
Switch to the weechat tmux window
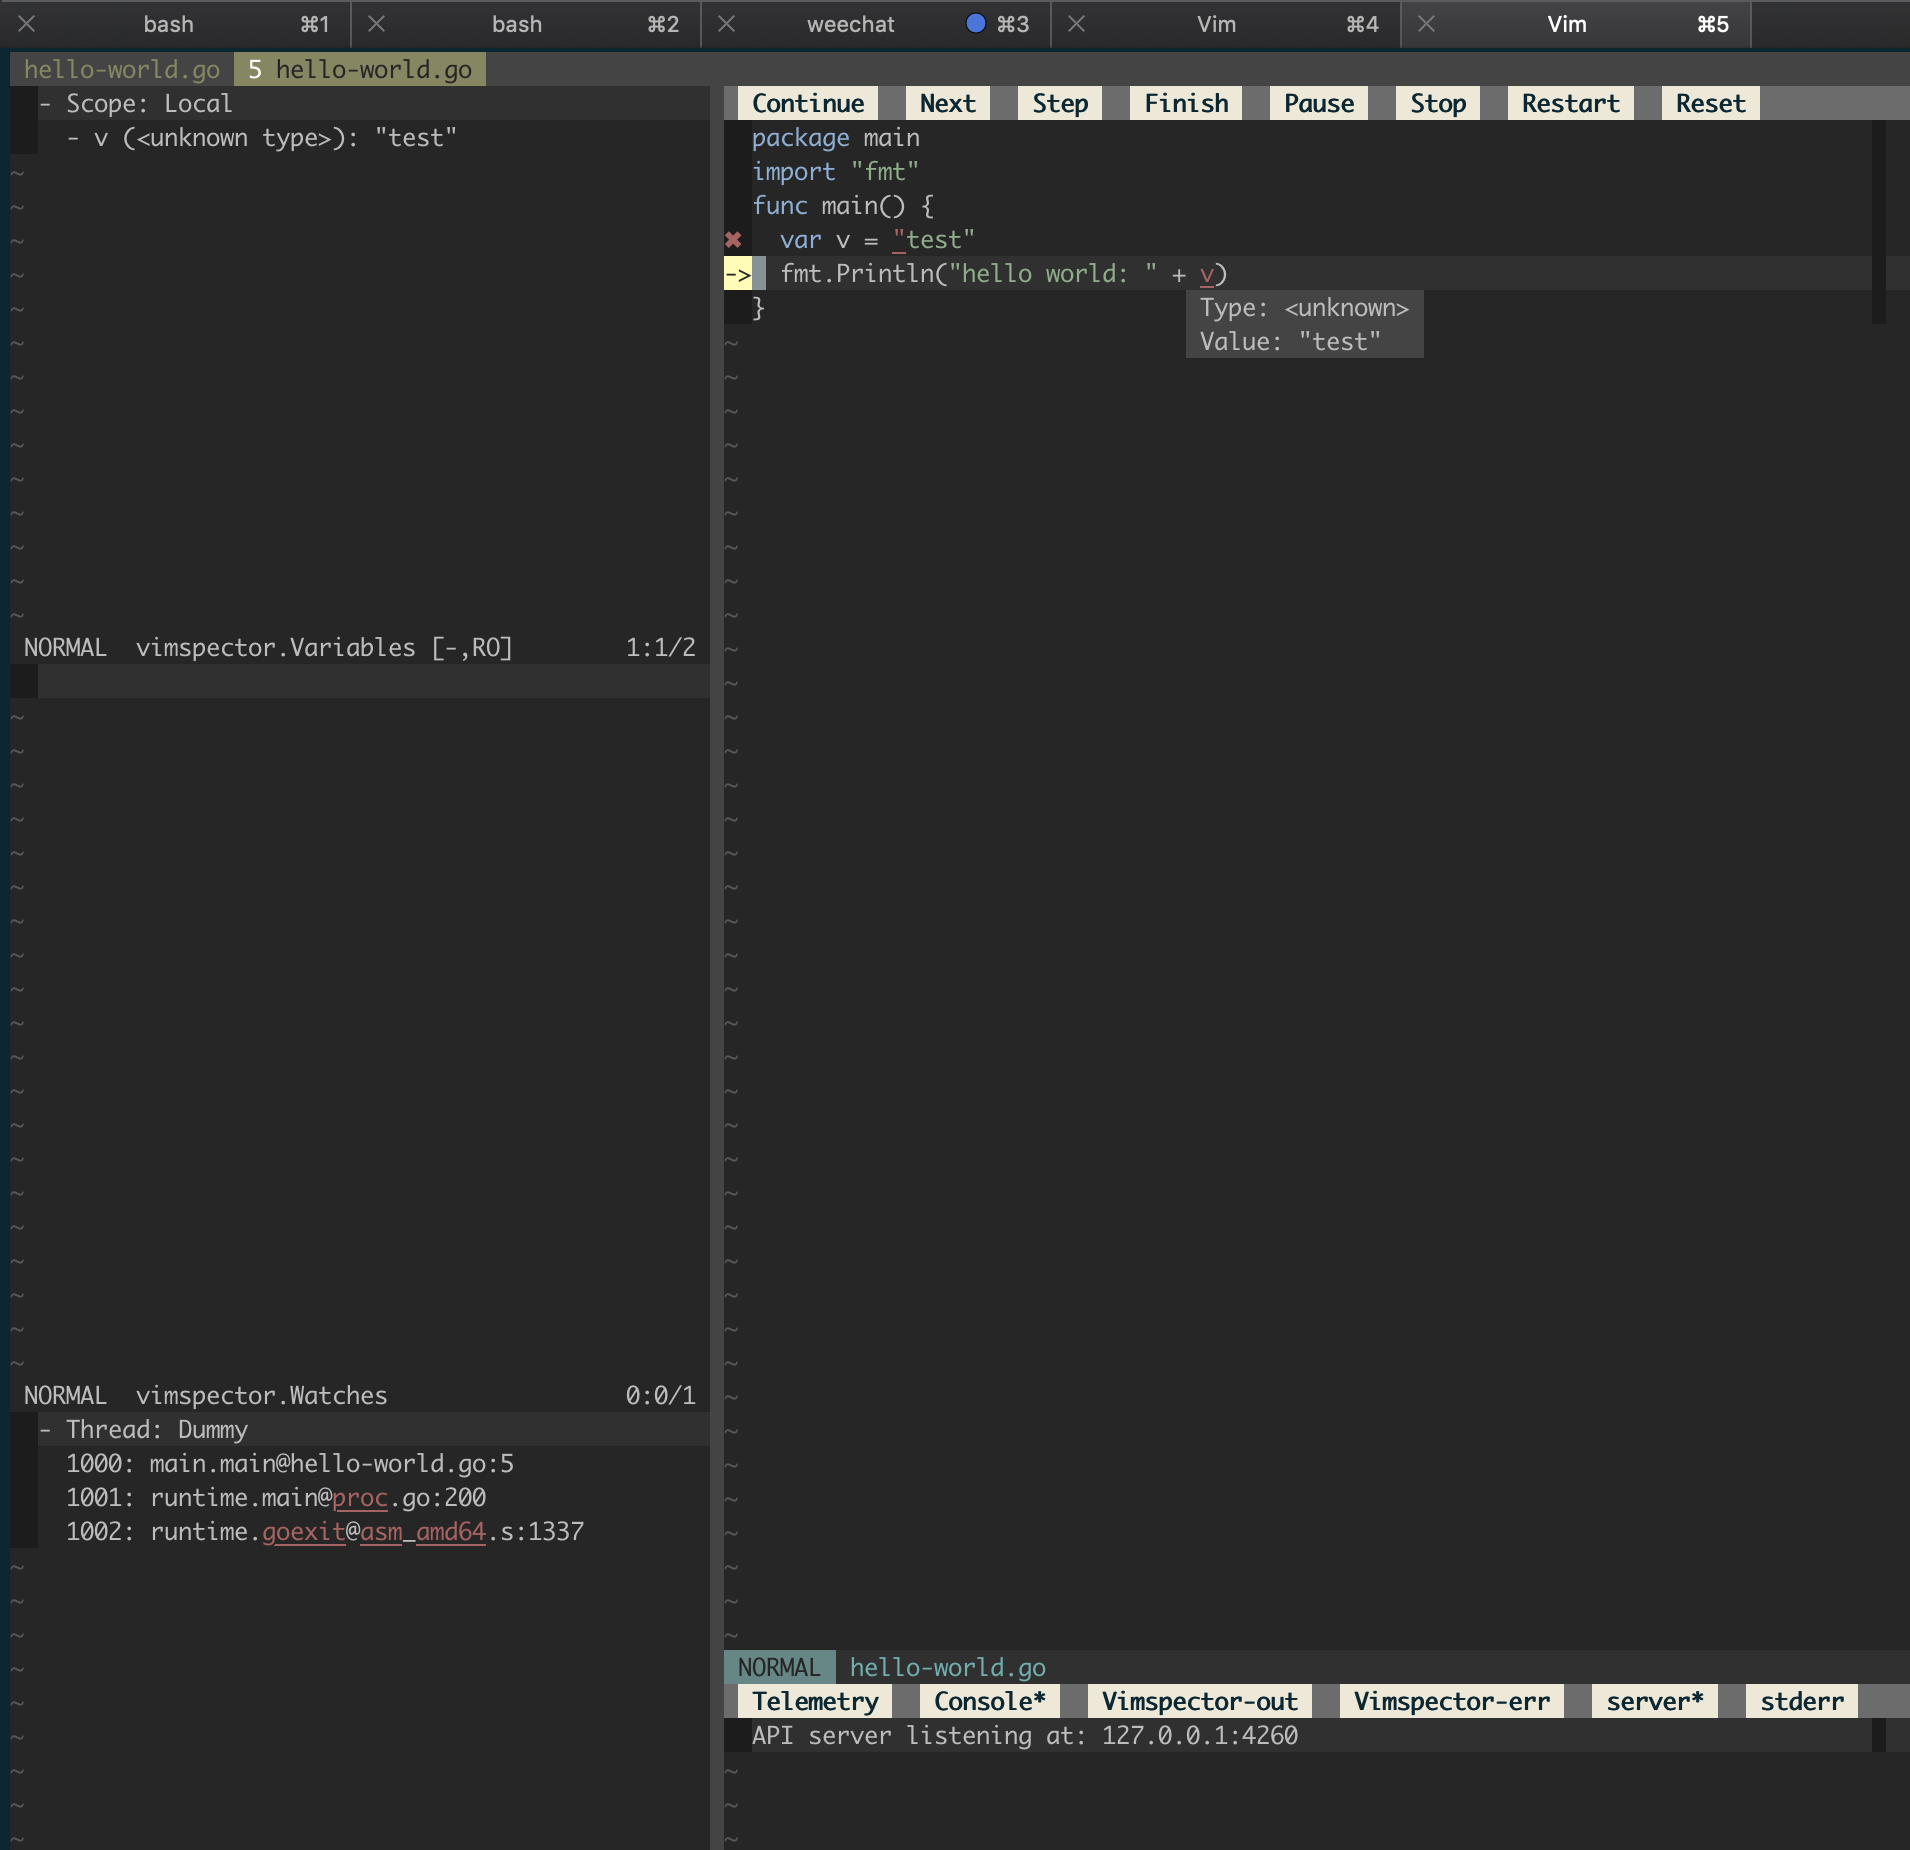(851, 23)
